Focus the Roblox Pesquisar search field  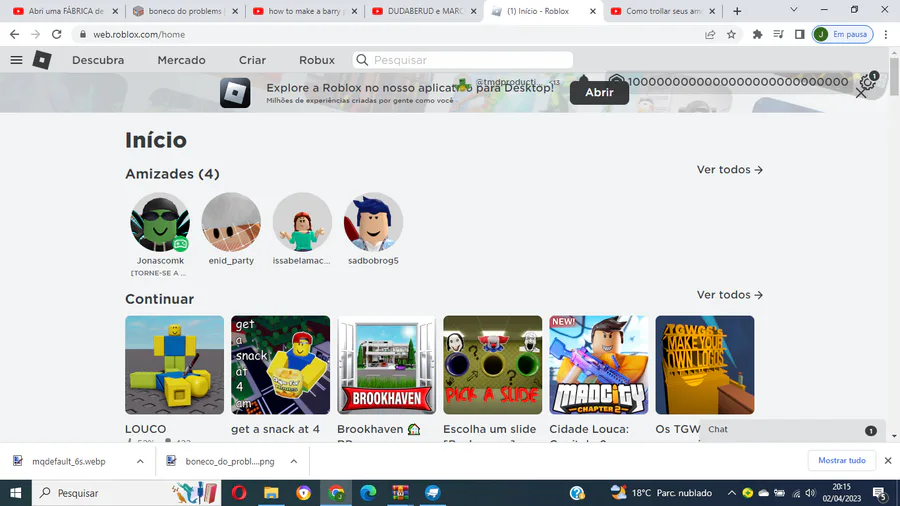[463, 60]
